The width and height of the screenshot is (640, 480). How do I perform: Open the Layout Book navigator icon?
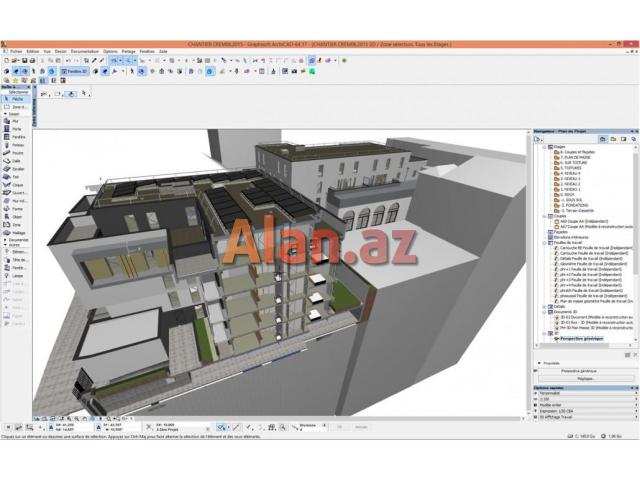pos(624,139)
